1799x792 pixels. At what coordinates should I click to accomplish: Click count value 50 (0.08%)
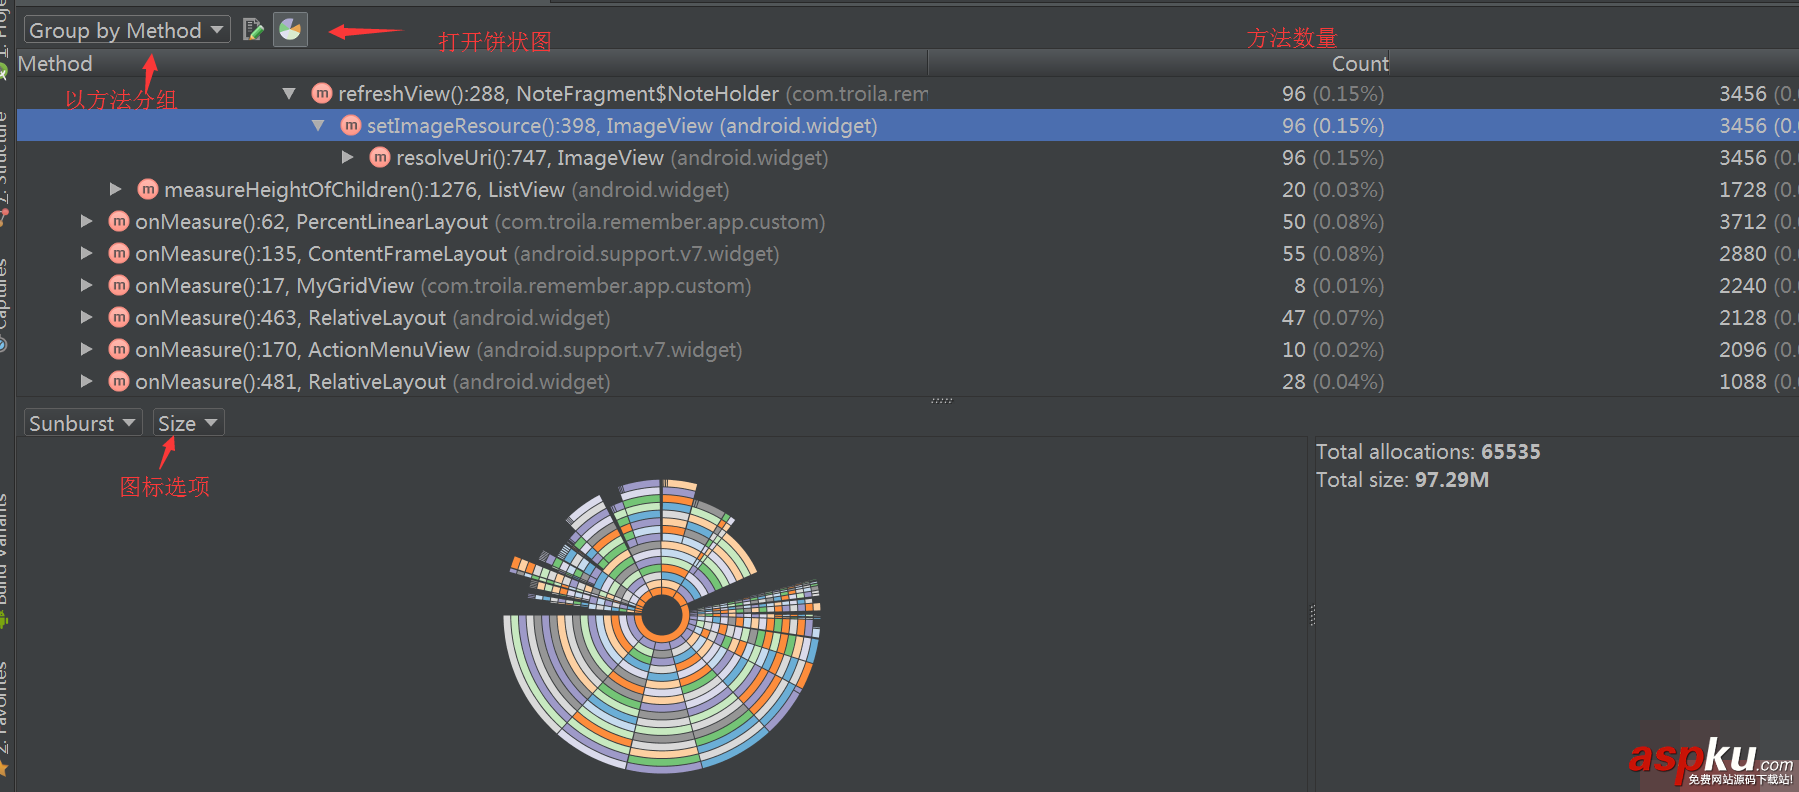[1333, 222]
